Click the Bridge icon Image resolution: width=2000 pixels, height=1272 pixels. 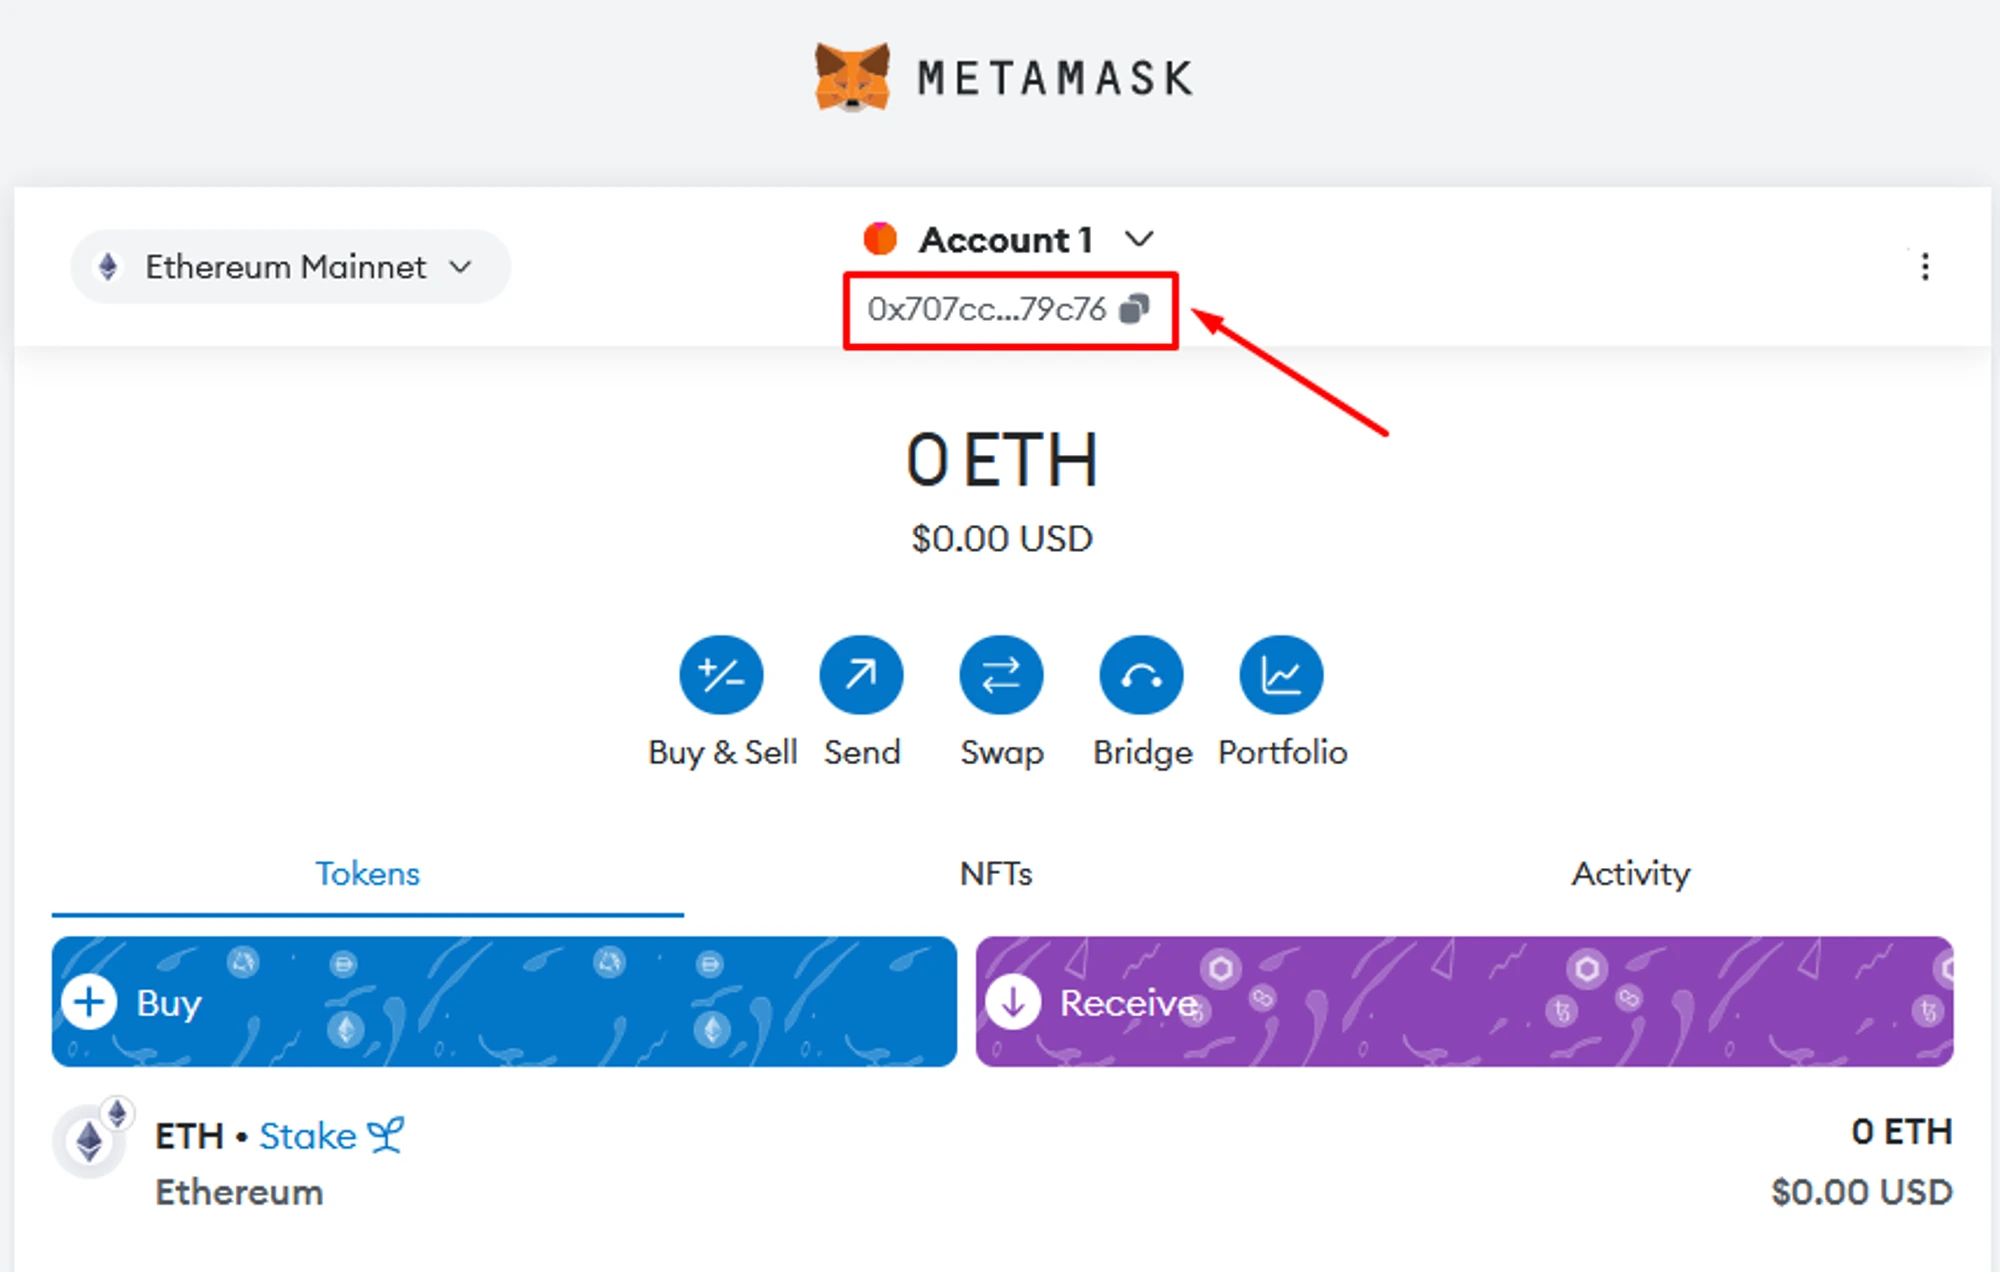click(1141, 675)
